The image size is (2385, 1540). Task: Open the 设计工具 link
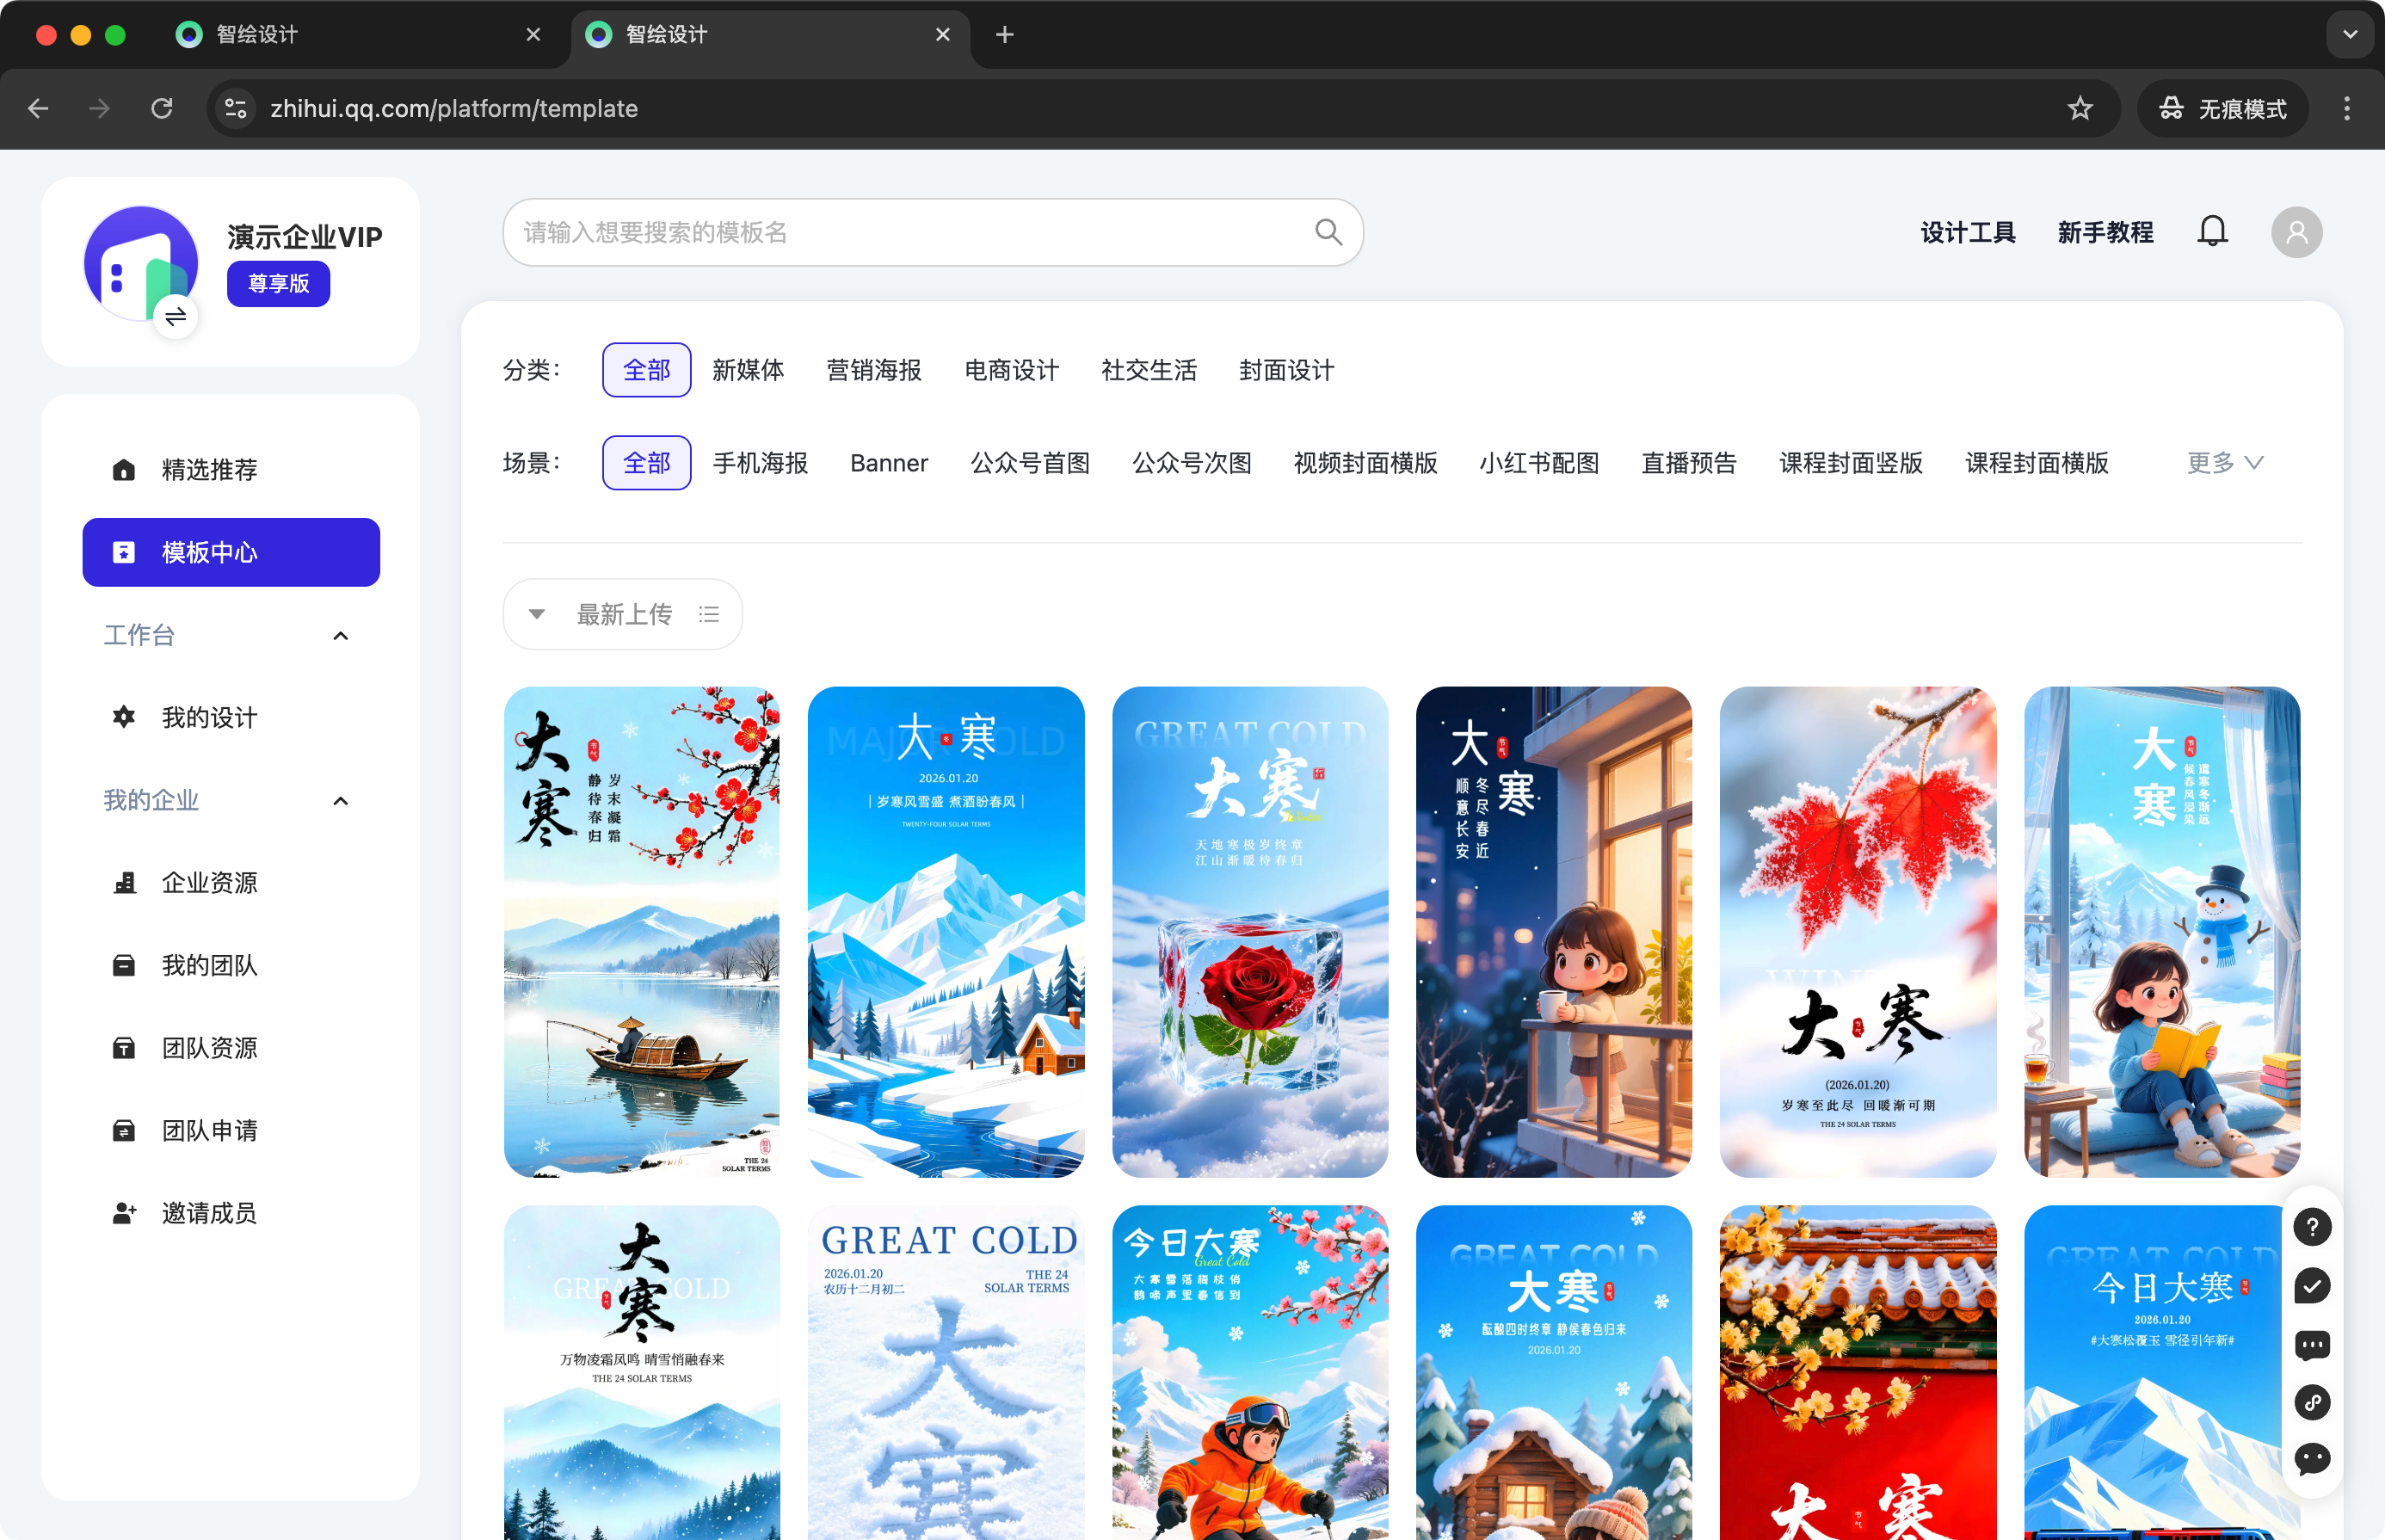(1967, 232)
